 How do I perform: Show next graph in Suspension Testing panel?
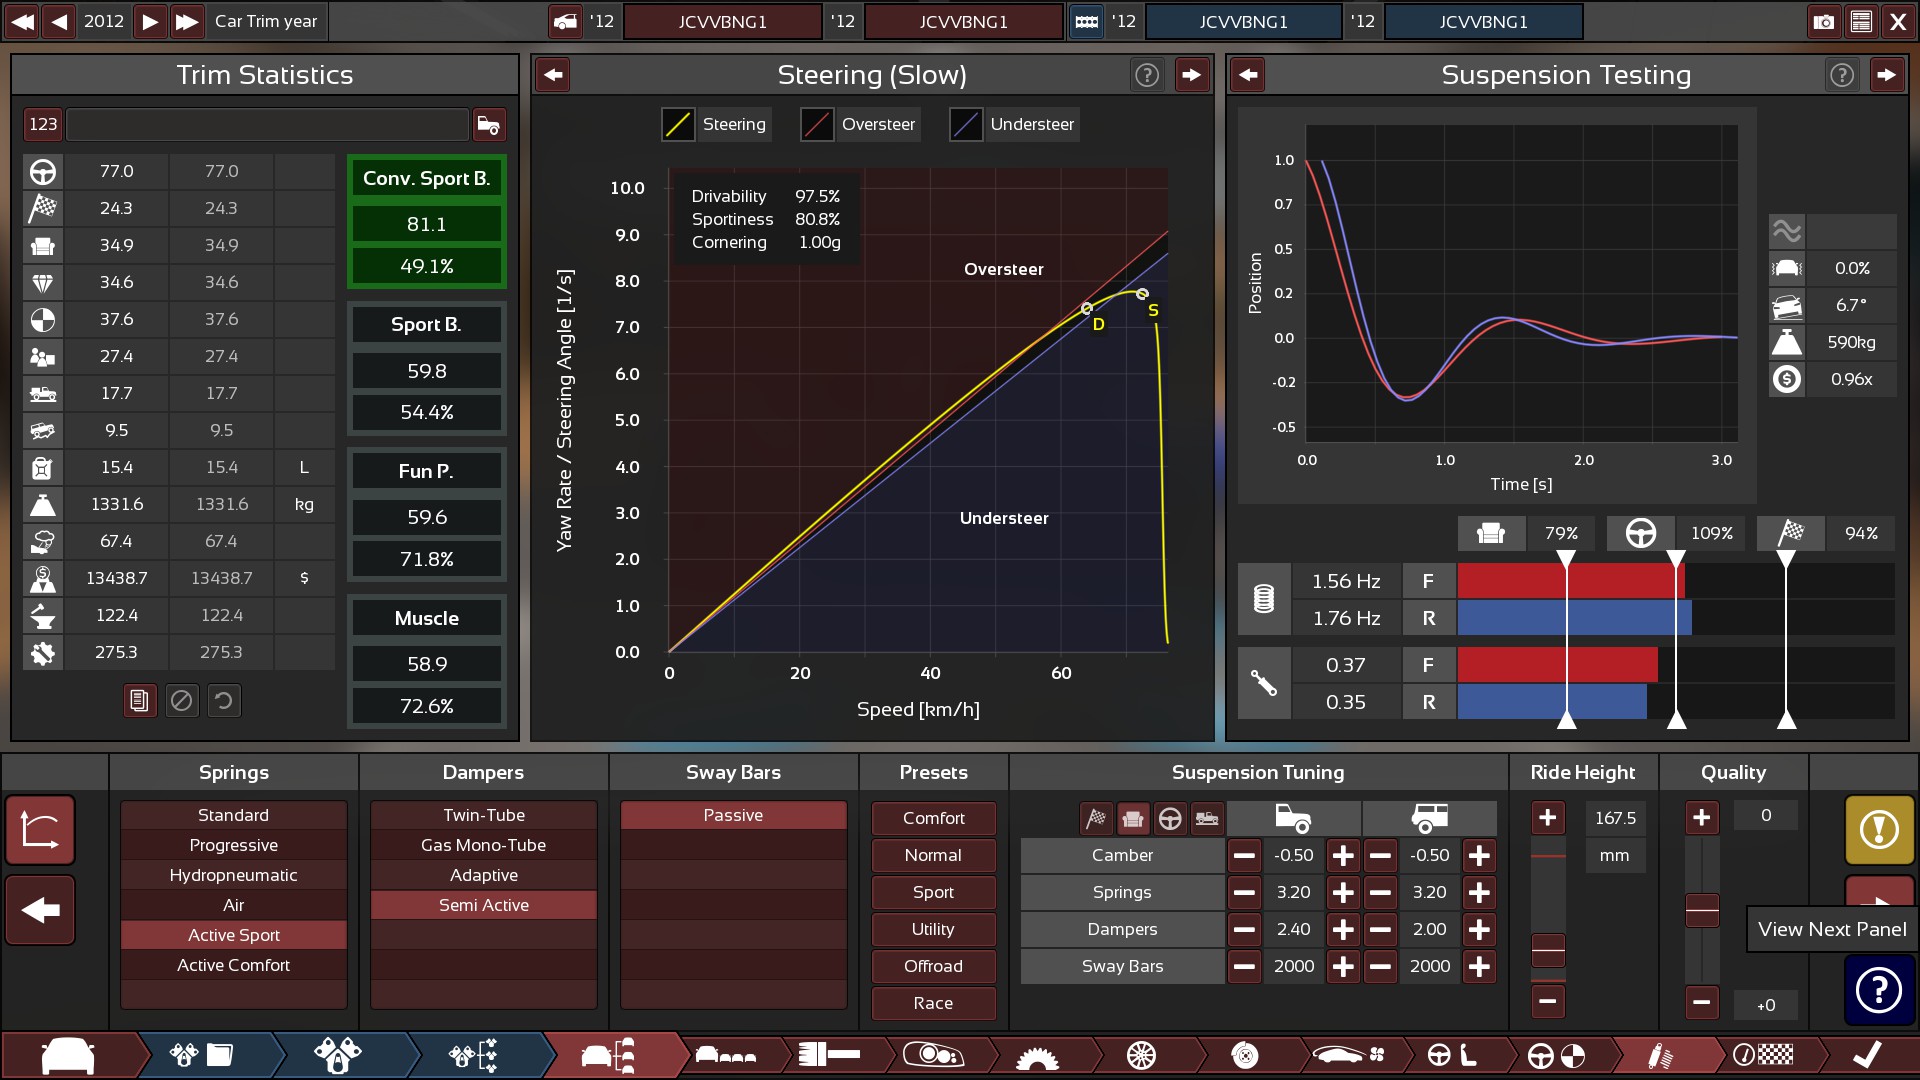1886,75
